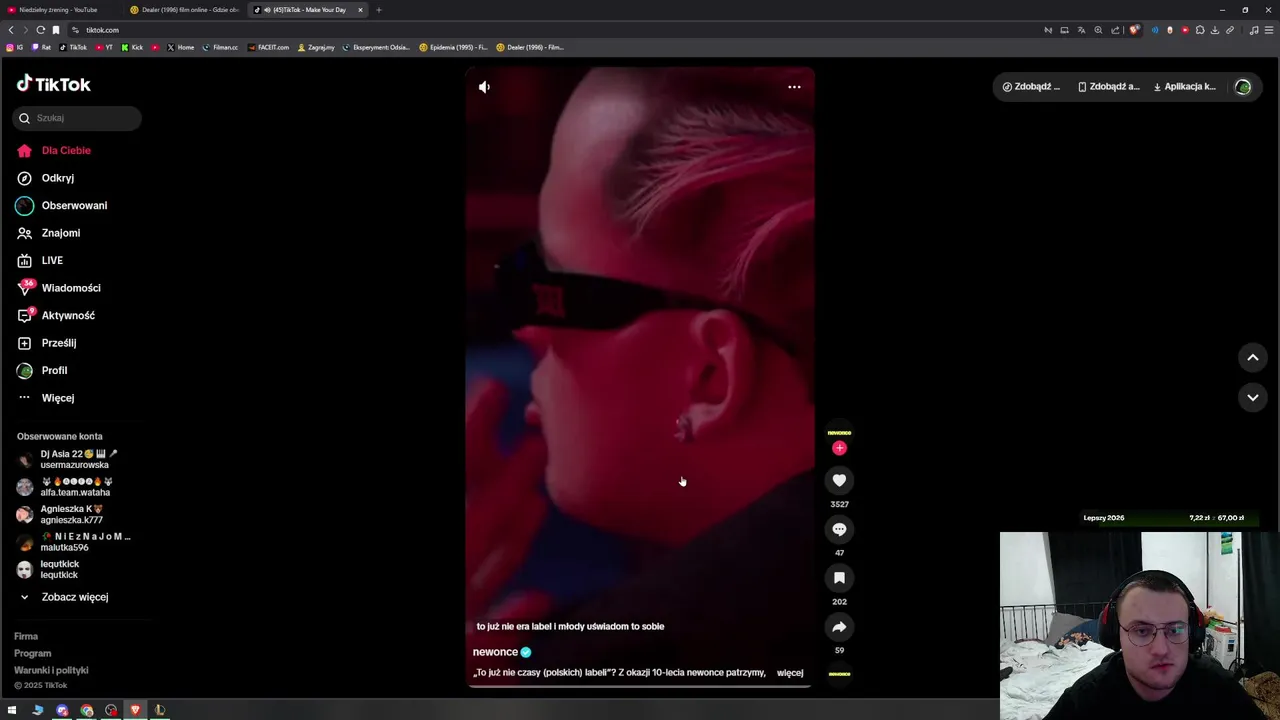Share the video with the arrow icon
The image size is (1280, 720).
839,627
